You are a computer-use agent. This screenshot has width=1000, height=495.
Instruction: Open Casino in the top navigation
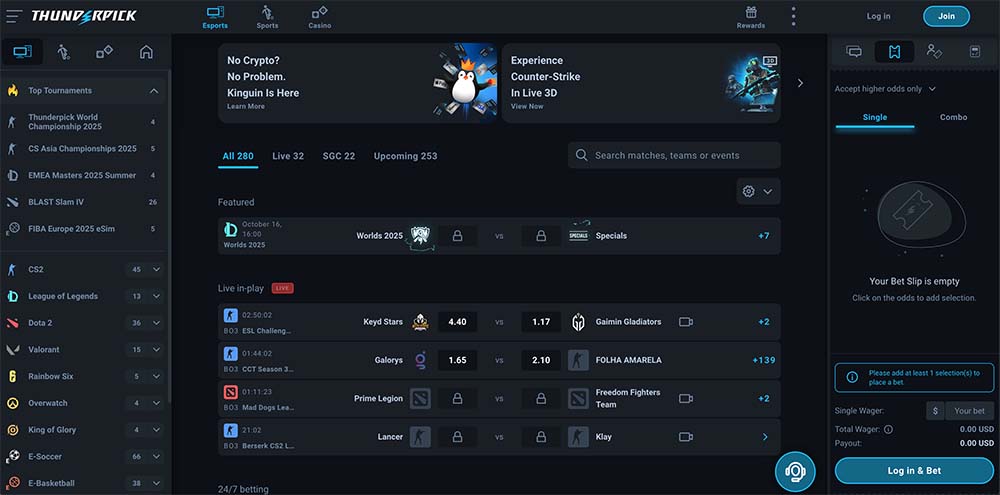click(x=320, y=17)
